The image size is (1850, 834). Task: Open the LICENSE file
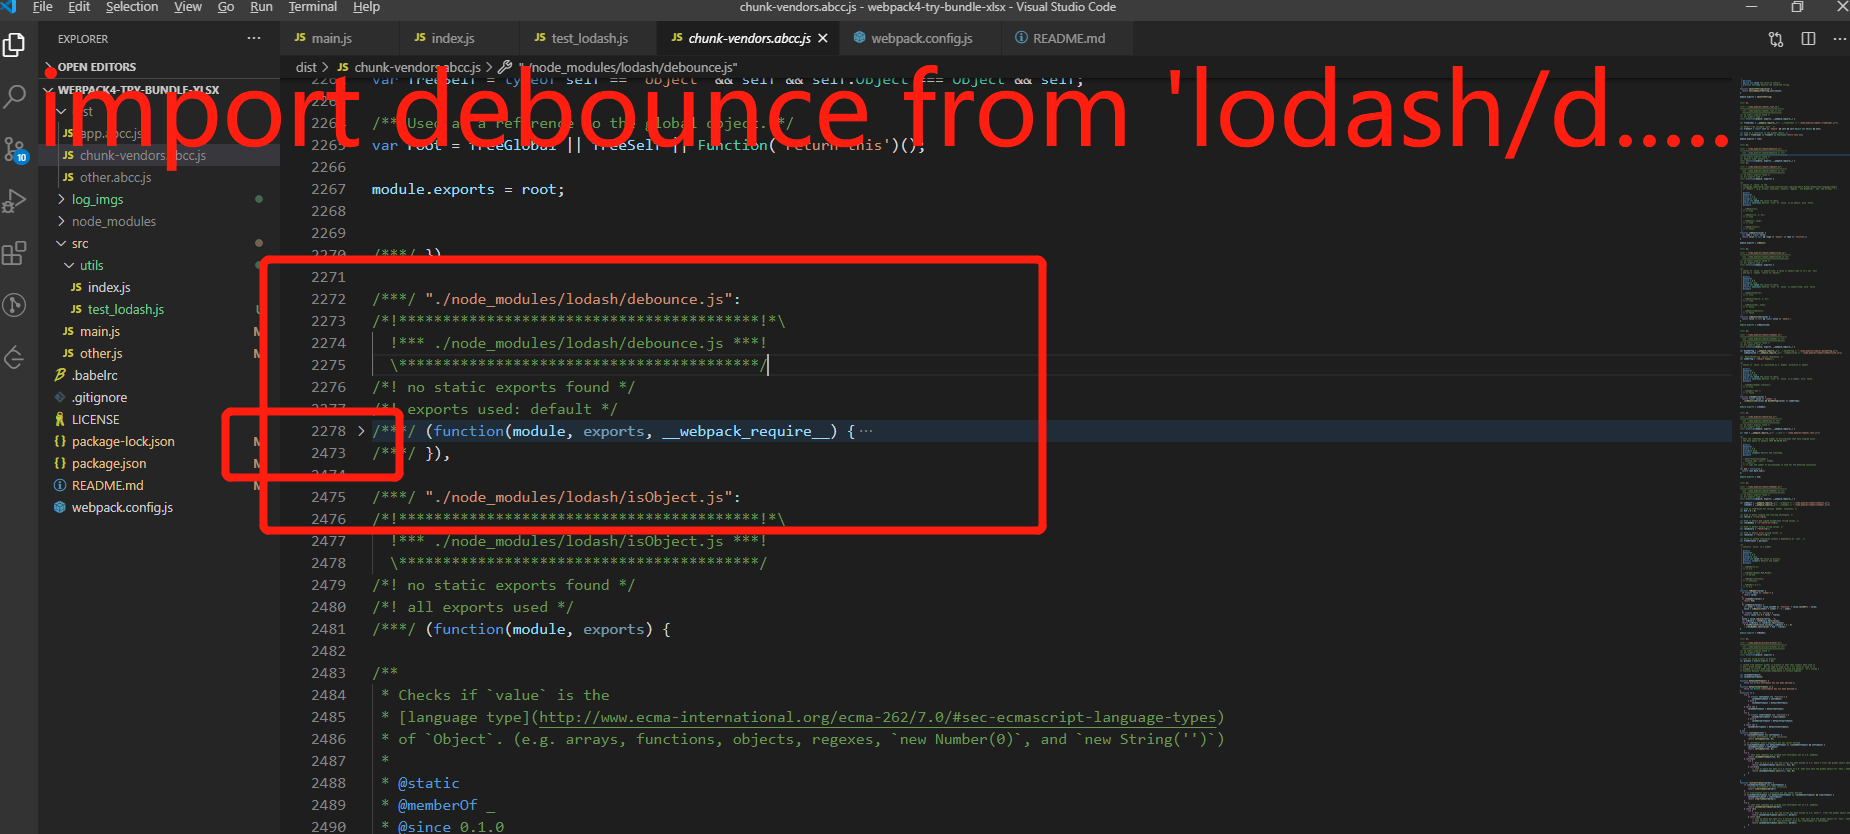pos(95,419)
